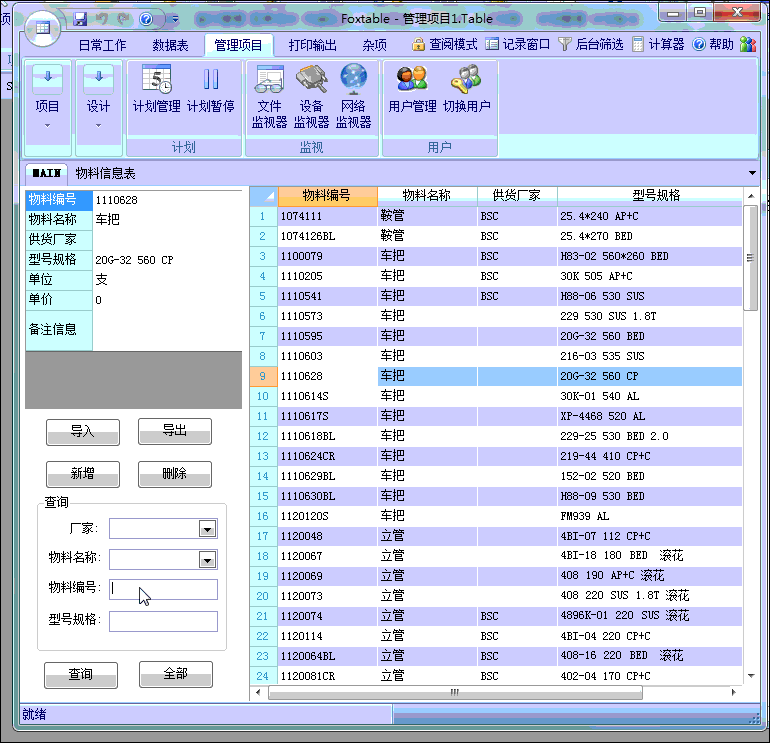Click the 导入 import button
This screenshot has width=770, height=743.
[x=83, y=432]
